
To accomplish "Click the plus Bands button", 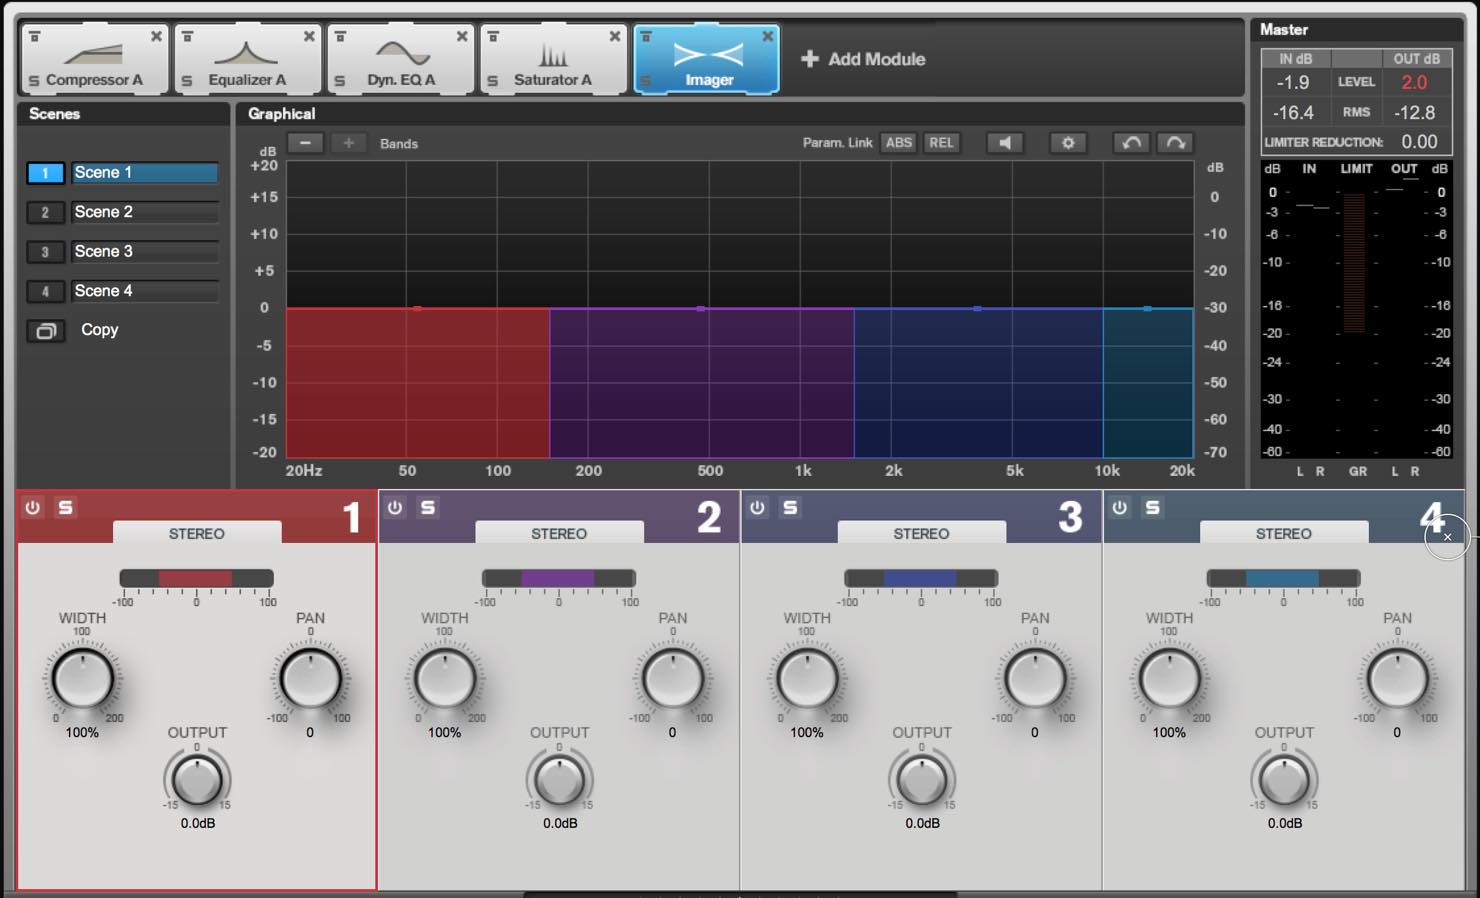I will (348, 143).
